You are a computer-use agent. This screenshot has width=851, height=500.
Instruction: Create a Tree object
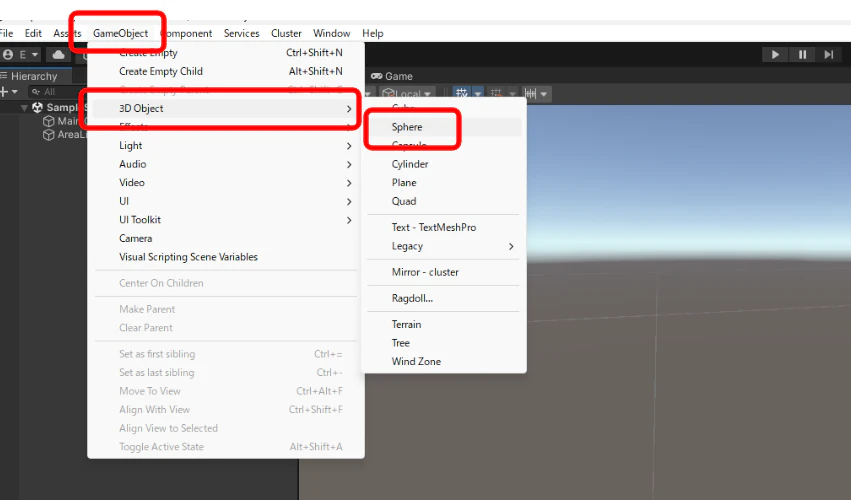pos(443,343)
